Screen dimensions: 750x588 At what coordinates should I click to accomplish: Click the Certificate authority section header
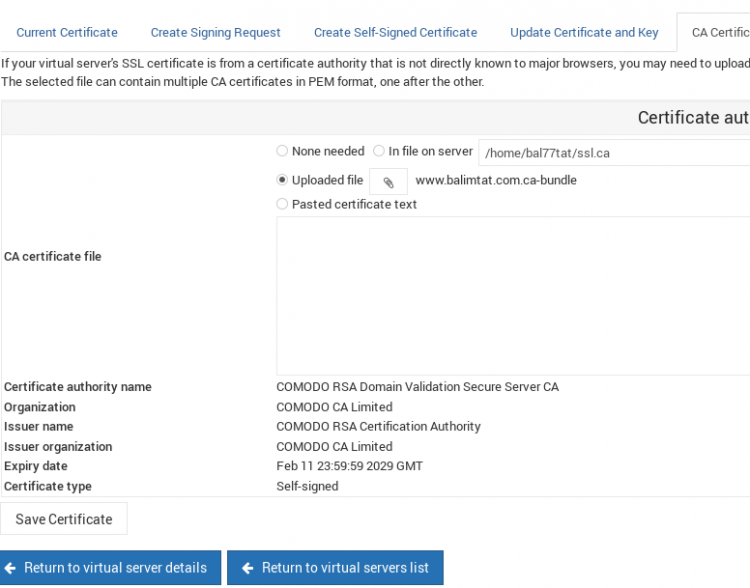692,118
